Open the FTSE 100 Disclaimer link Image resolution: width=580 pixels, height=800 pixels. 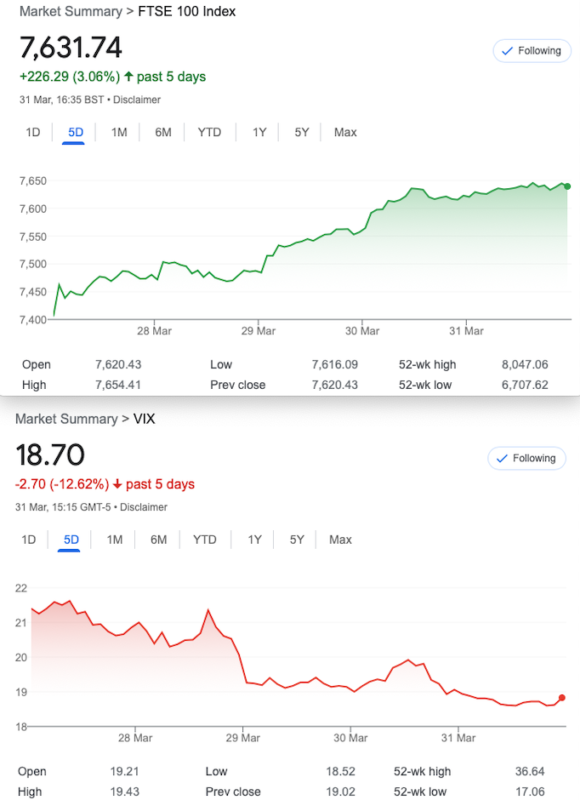point(137,100)
